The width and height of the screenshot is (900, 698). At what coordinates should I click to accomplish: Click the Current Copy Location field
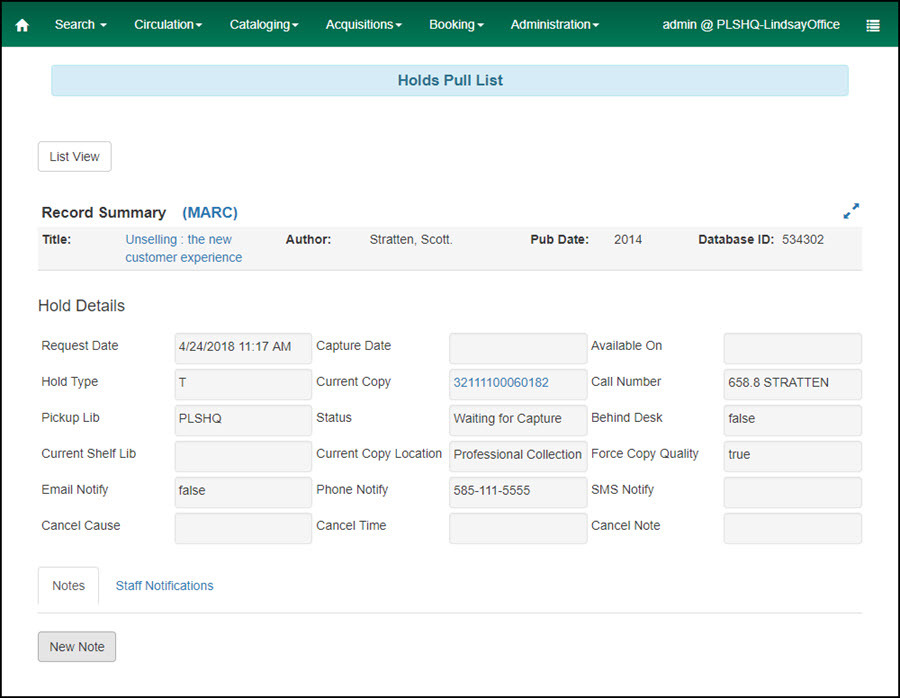[x=518, y=456]
